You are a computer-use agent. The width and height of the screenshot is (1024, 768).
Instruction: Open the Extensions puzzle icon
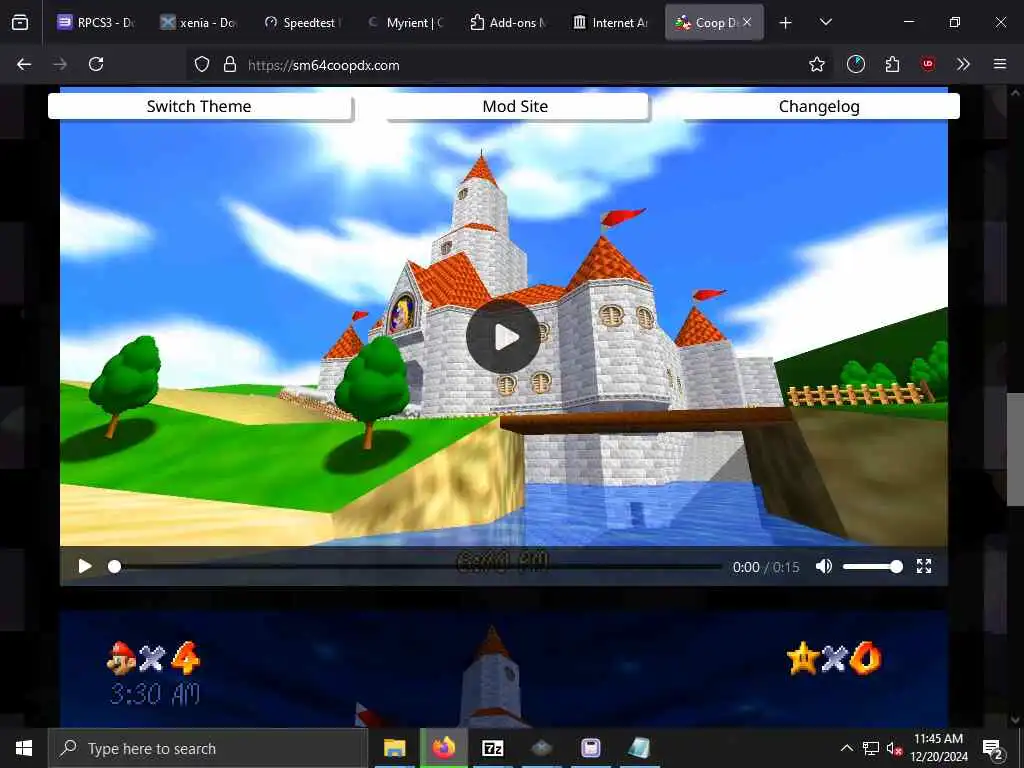(892, 64)
